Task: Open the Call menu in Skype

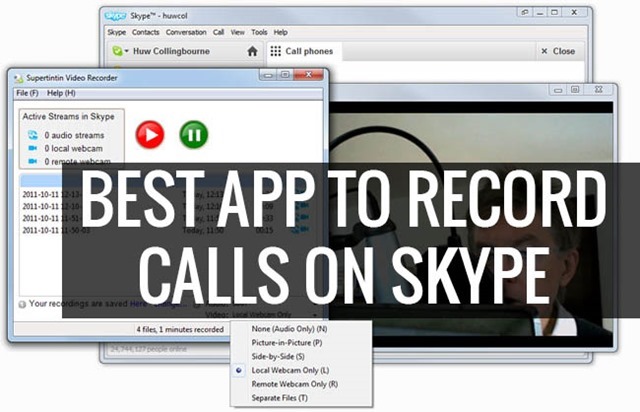Action: click(x=218, y=32)
